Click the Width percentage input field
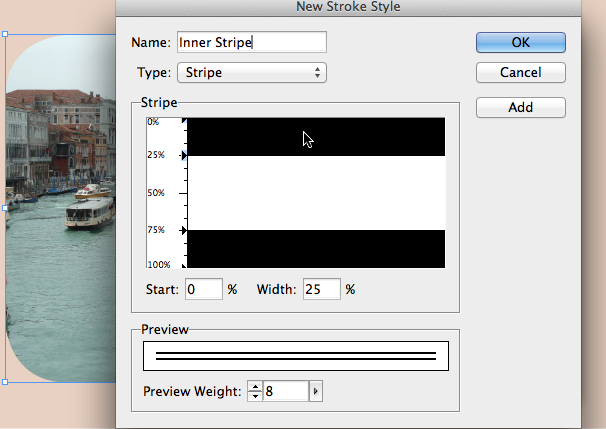The image size is (606, 429). [322, 289]
